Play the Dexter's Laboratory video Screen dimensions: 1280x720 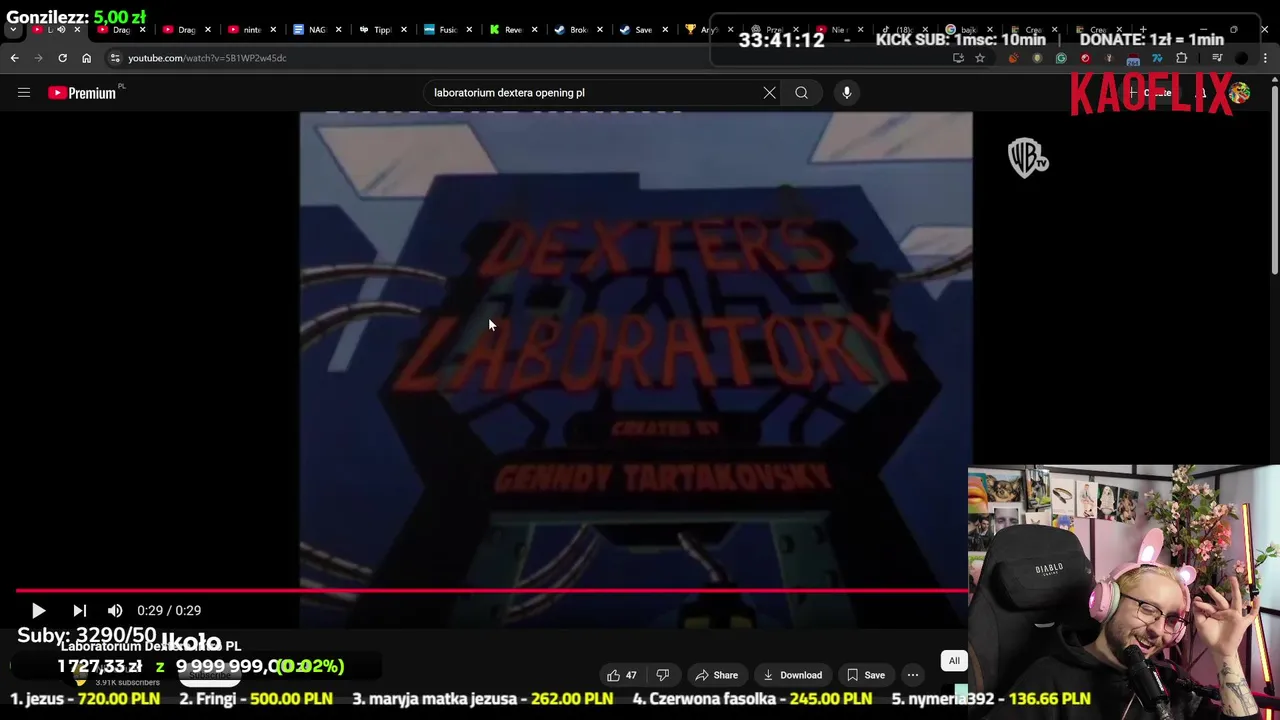[x=38, y=610]
